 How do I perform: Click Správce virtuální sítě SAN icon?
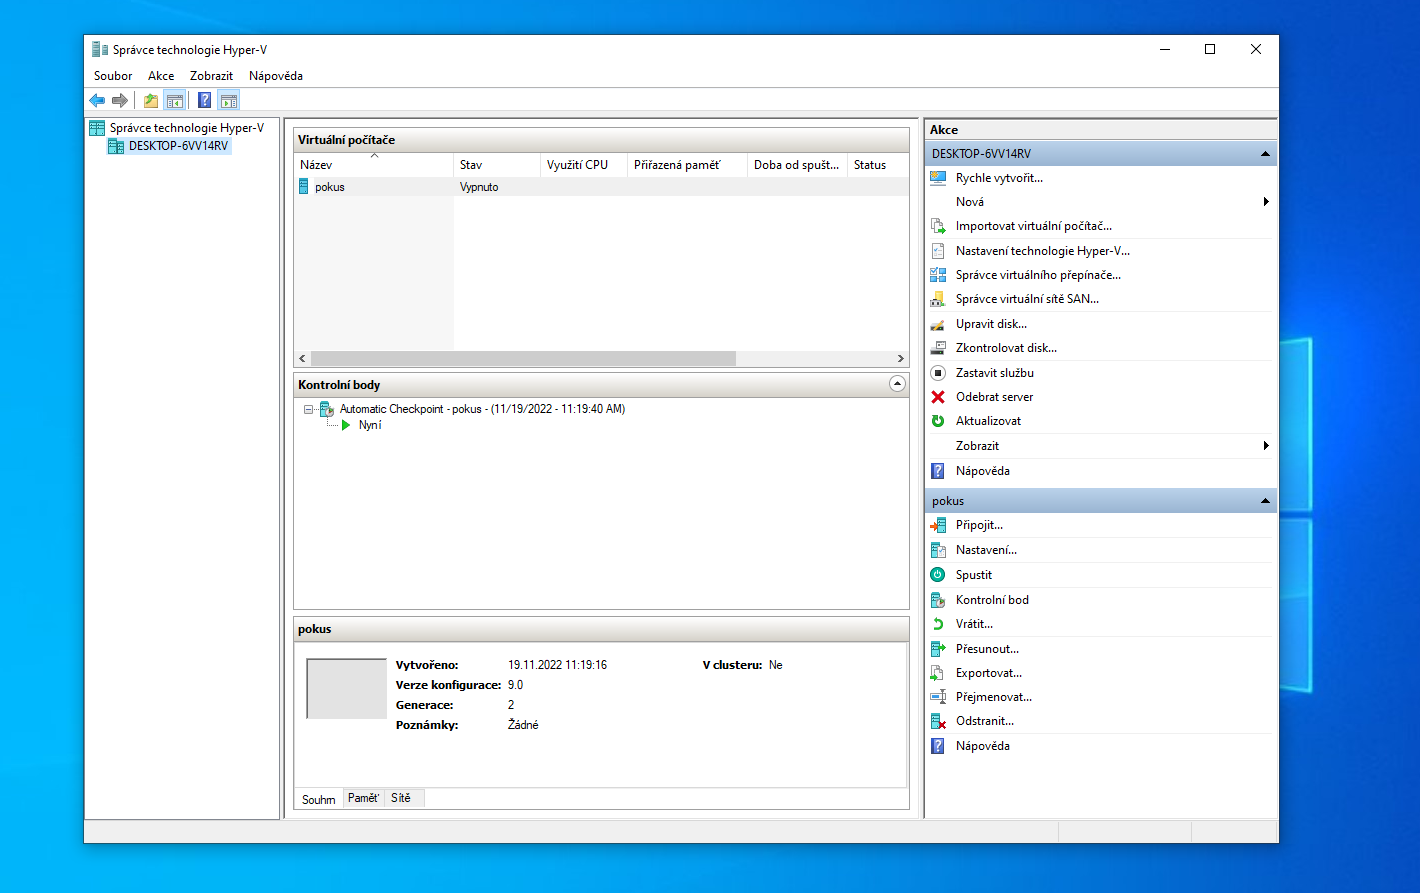(938, 299)
